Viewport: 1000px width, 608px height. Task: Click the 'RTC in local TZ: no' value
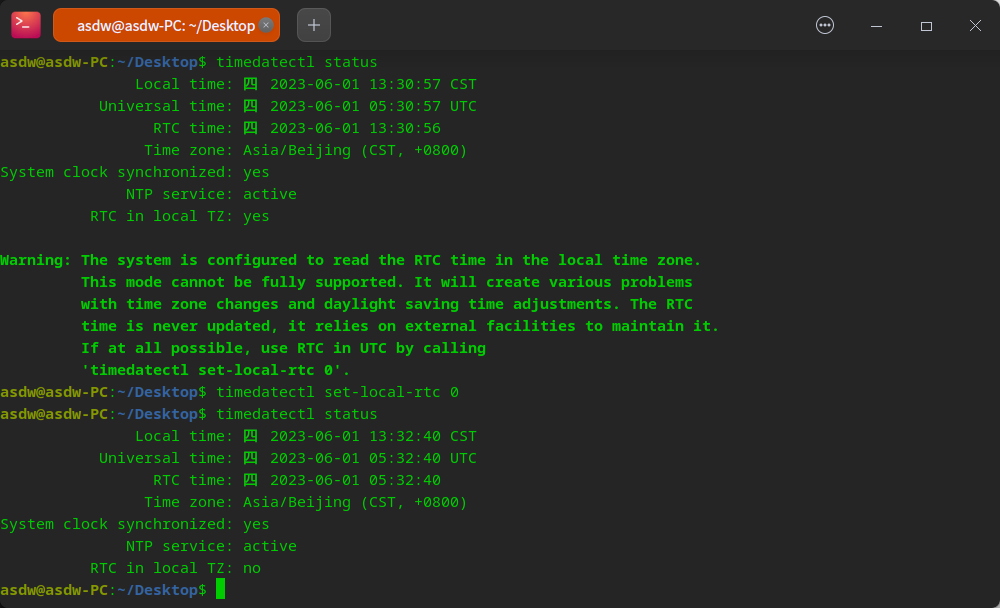pyautogui.click(x=252, y=568)
